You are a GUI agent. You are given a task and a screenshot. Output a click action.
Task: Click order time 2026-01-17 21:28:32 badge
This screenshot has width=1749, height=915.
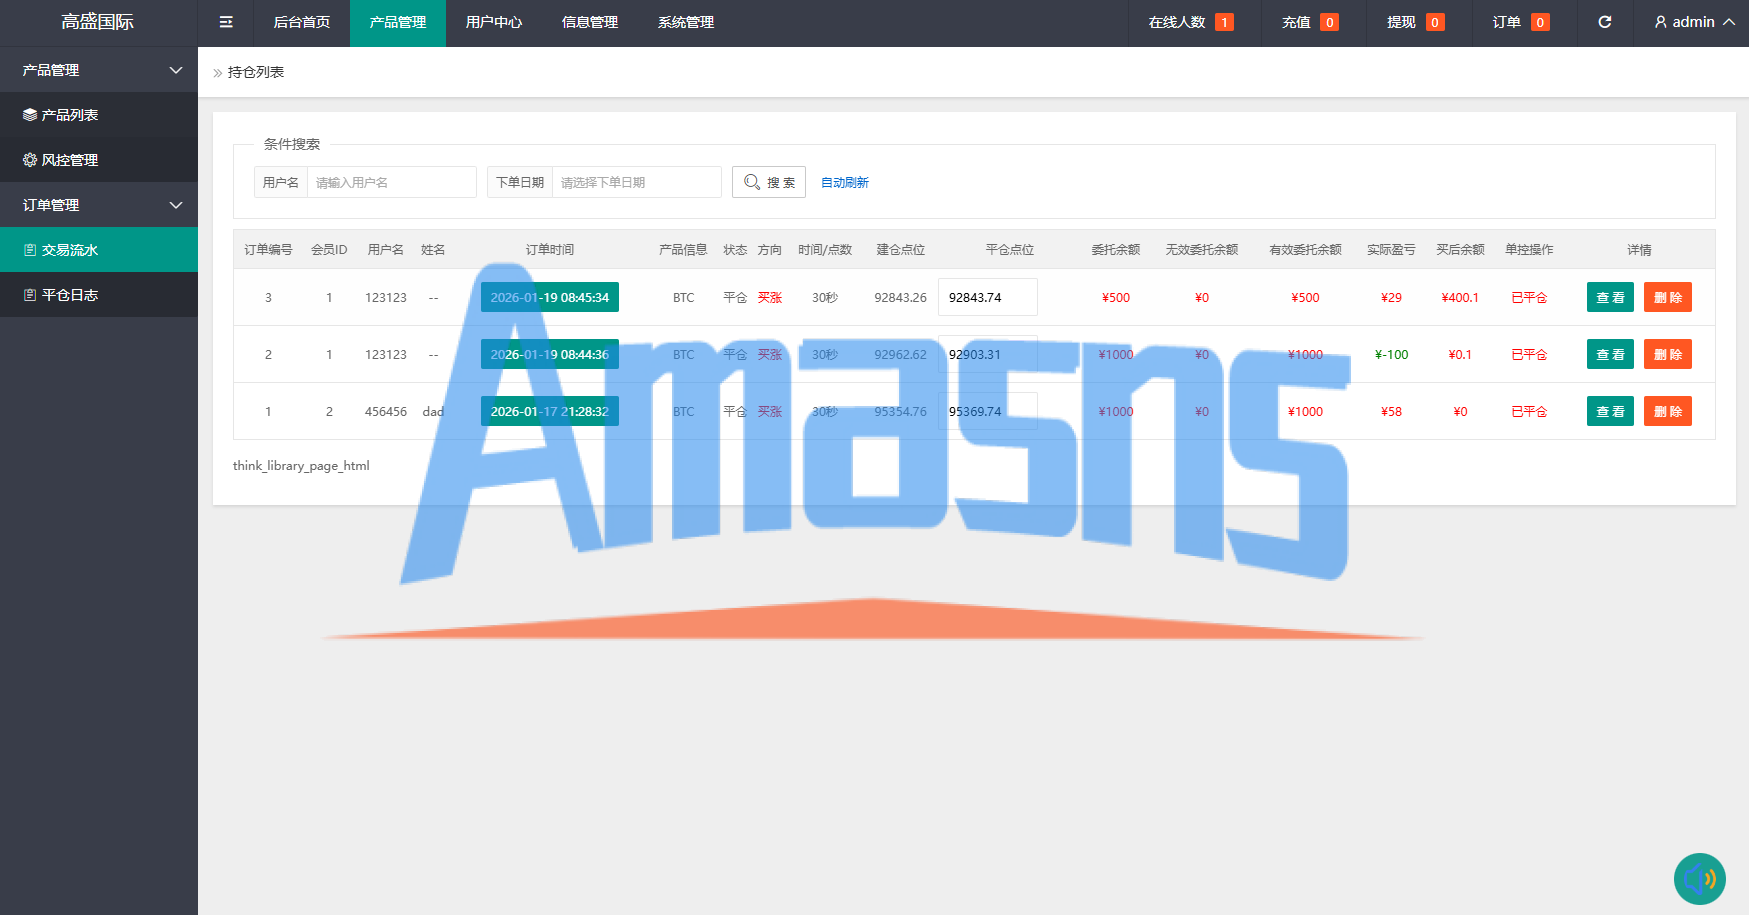click(550, 411)
